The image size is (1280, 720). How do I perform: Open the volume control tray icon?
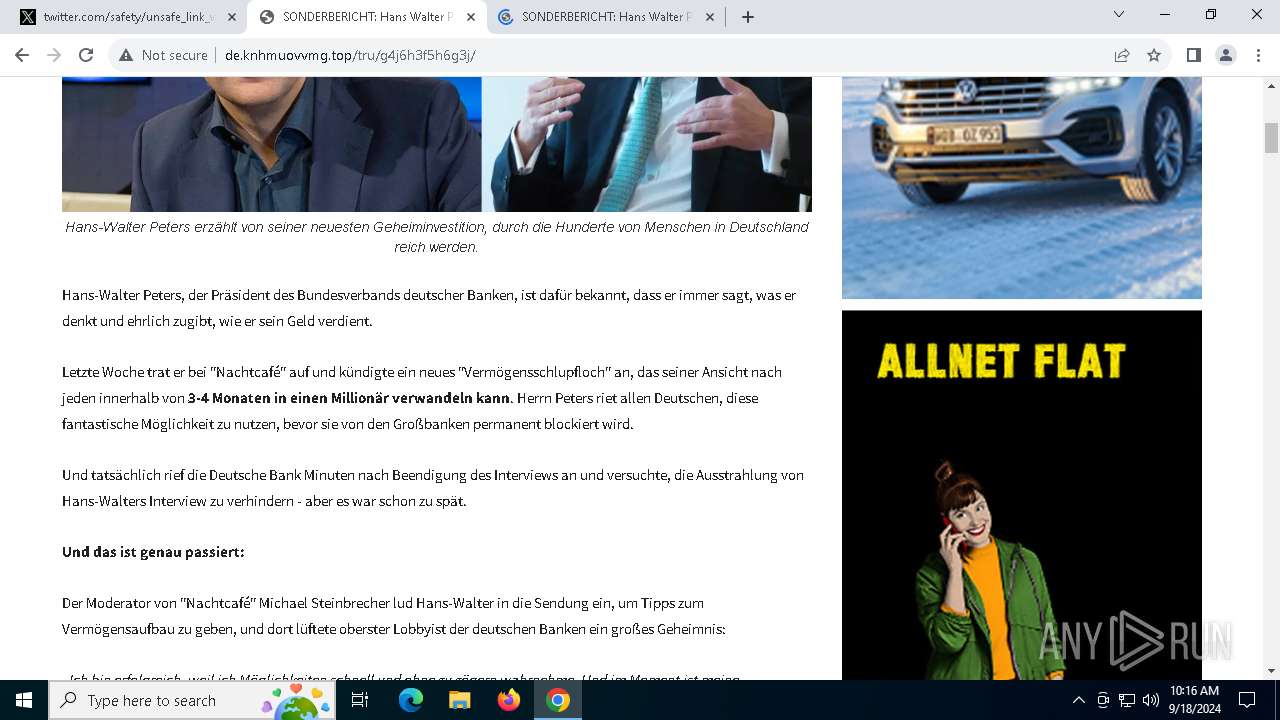(1151, 700)
